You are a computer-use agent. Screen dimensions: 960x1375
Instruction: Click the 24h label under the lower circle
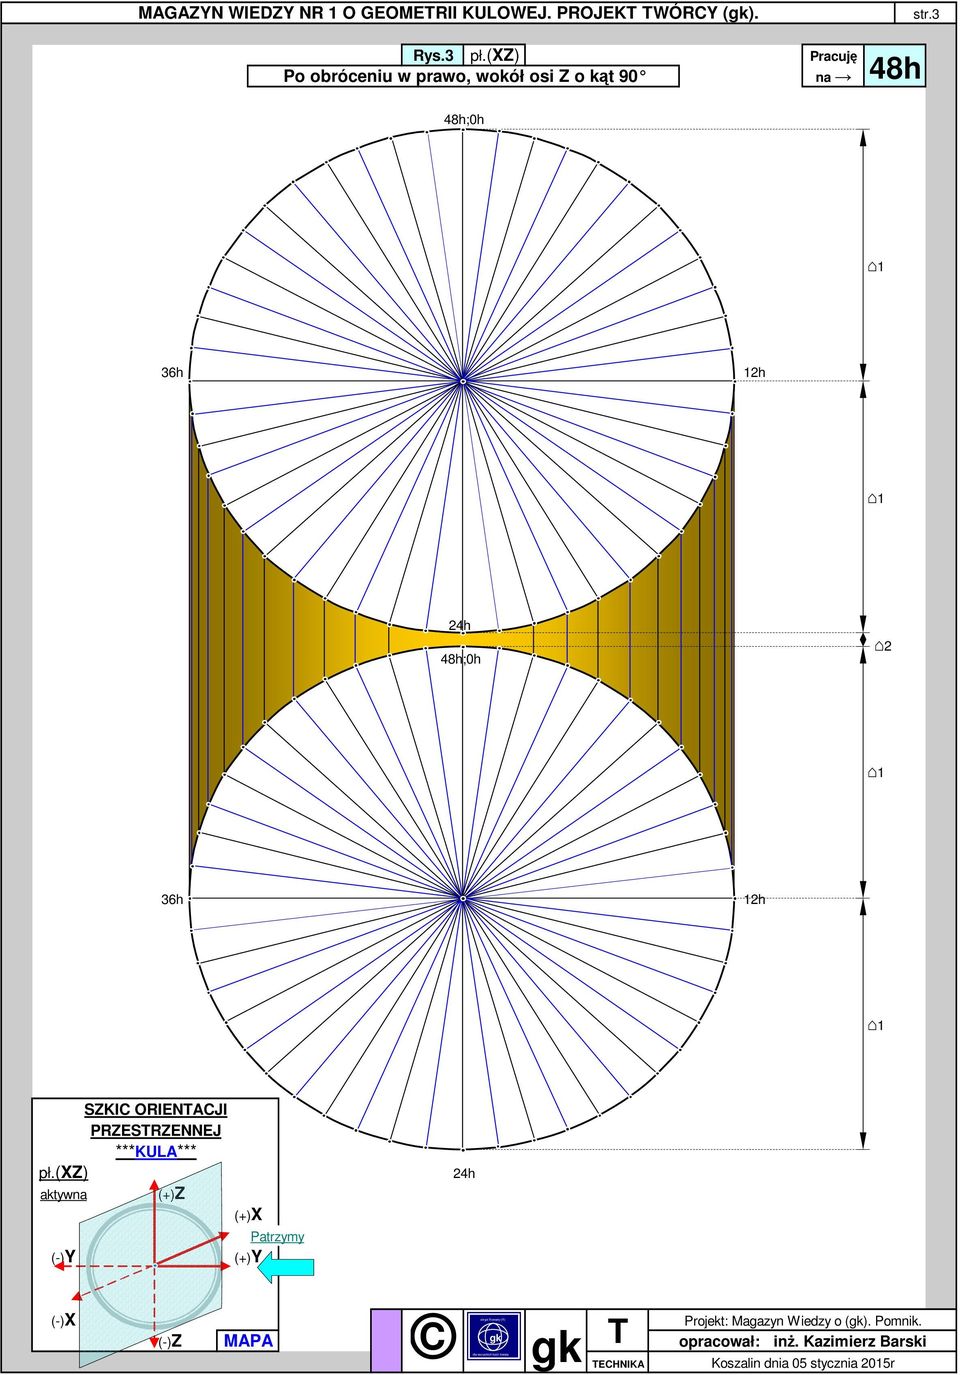point(463,1173)
